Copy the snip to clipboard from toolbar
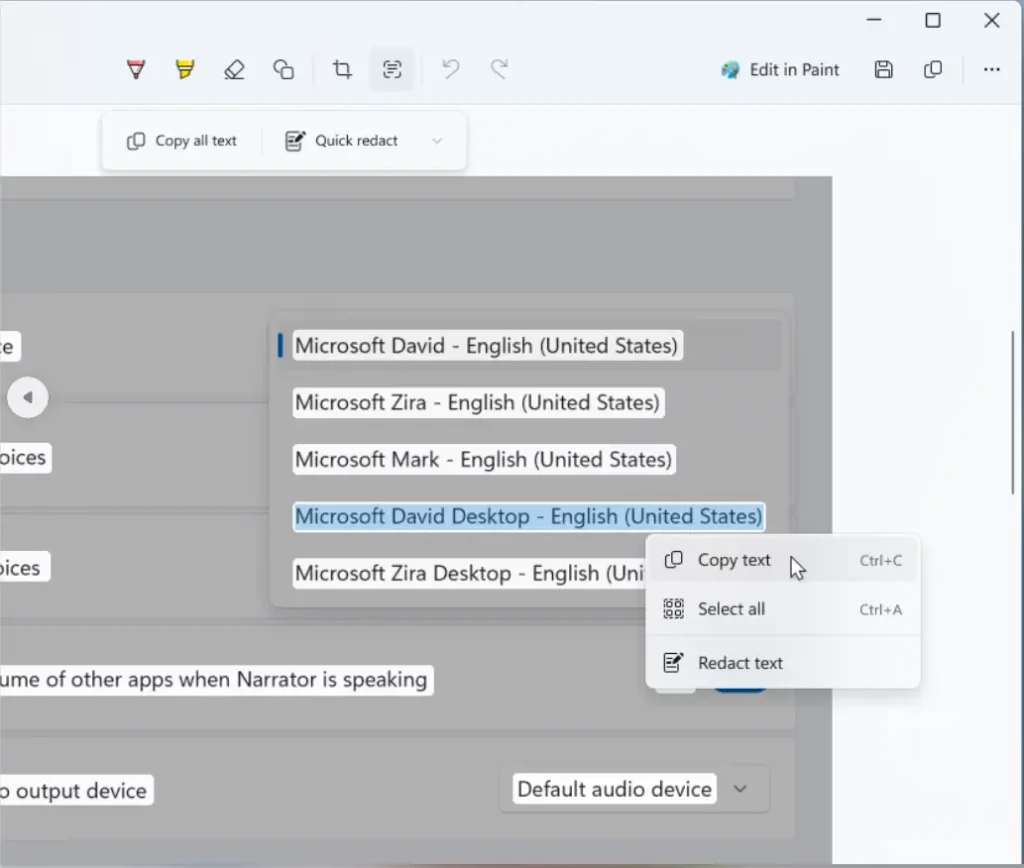This screenshot has width=1024, height=868. (933, 69)
